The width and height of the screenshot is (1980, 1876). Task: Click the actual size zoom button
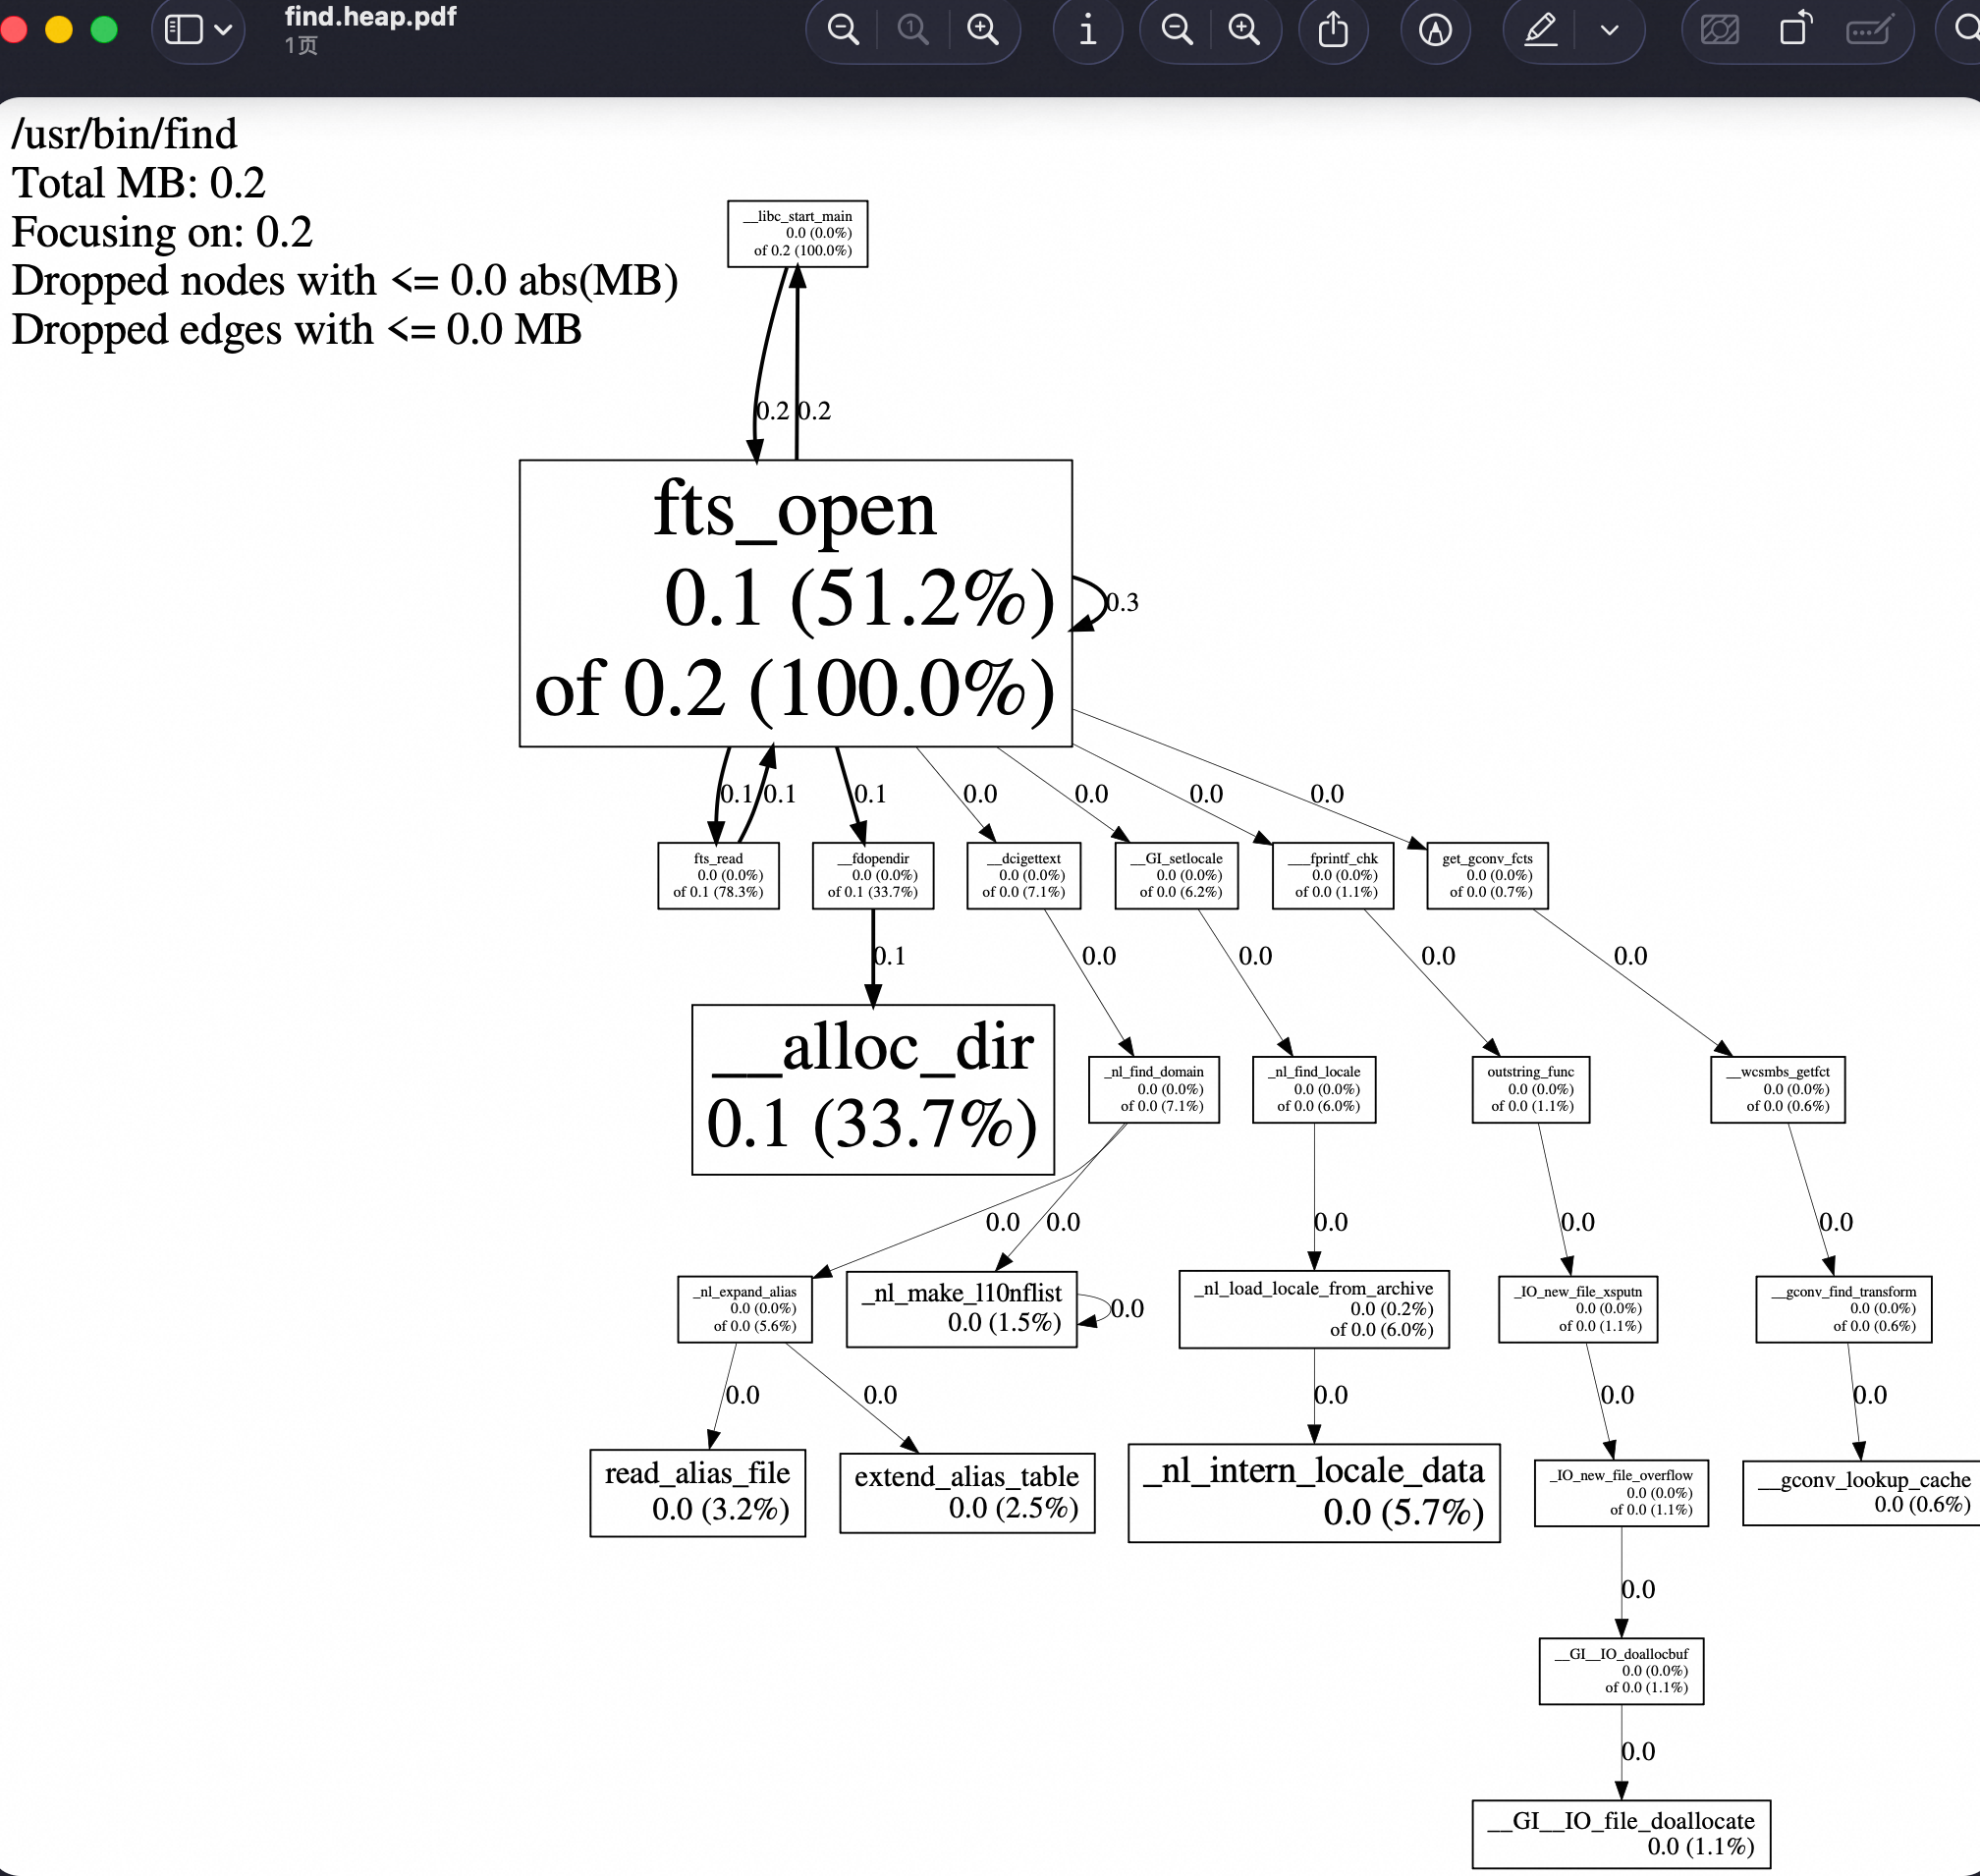pos(912,30)
